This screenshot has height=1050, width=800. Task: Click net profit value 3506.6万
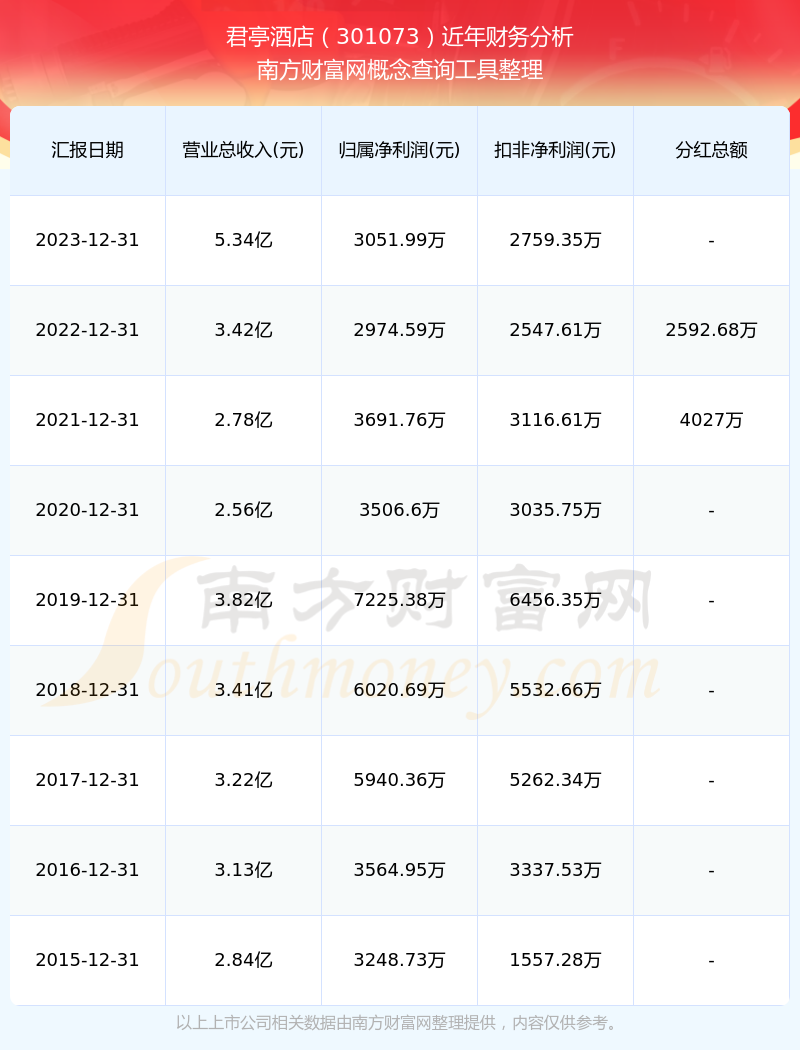(400, 510)
